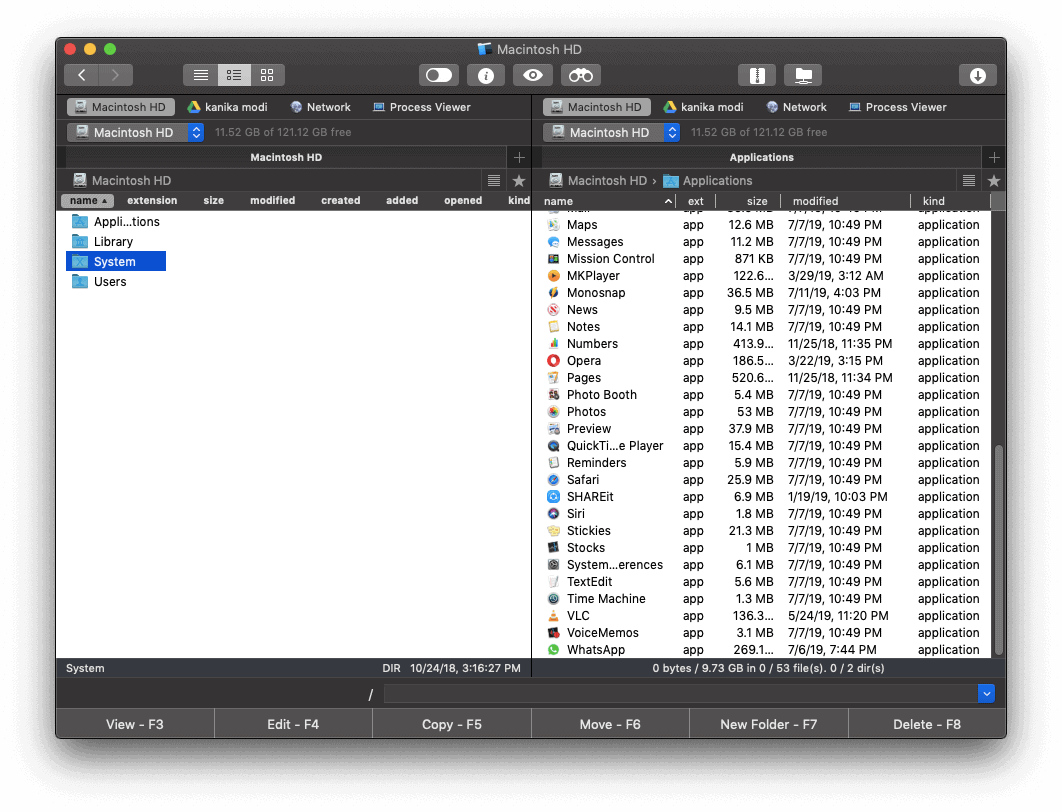
Task: Select the Mission Control app icon
Action: [x=553, y=259]
